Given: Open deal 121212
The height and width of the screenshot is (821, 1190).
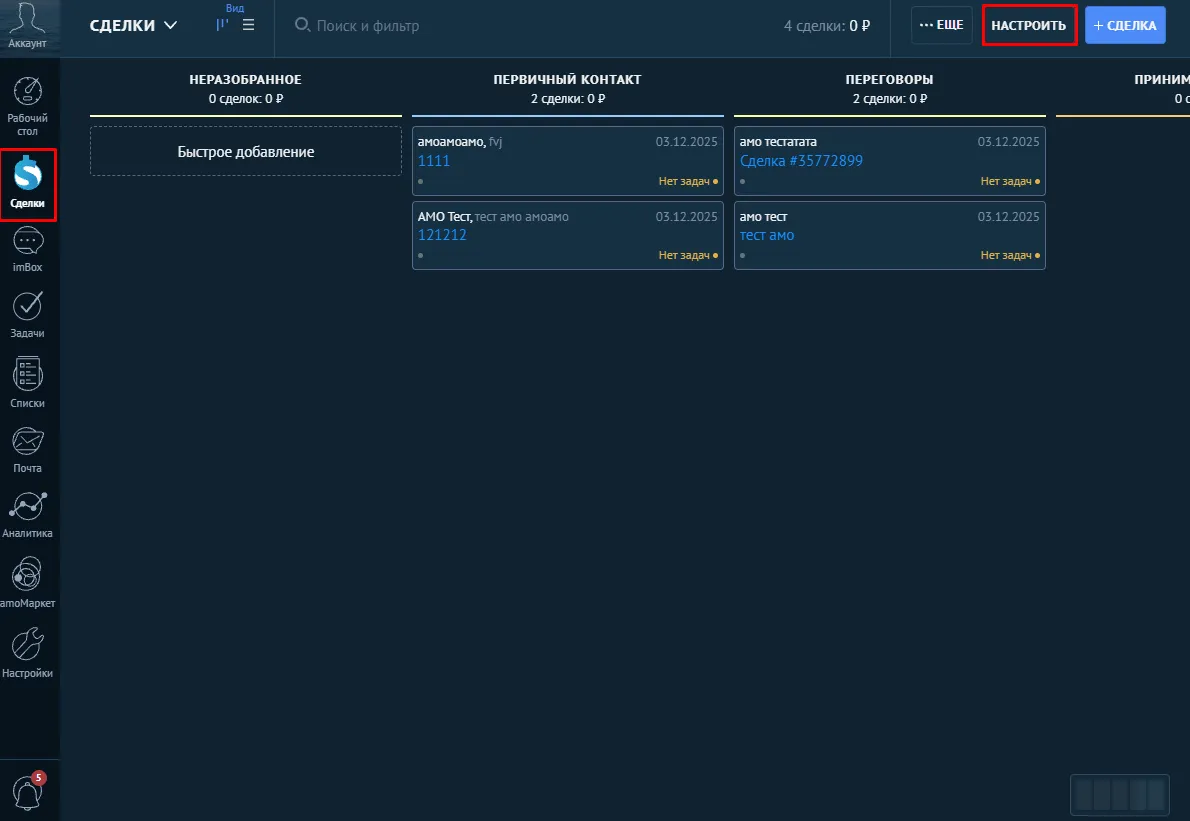Looking at the screenshot, I should coord(442,235).
